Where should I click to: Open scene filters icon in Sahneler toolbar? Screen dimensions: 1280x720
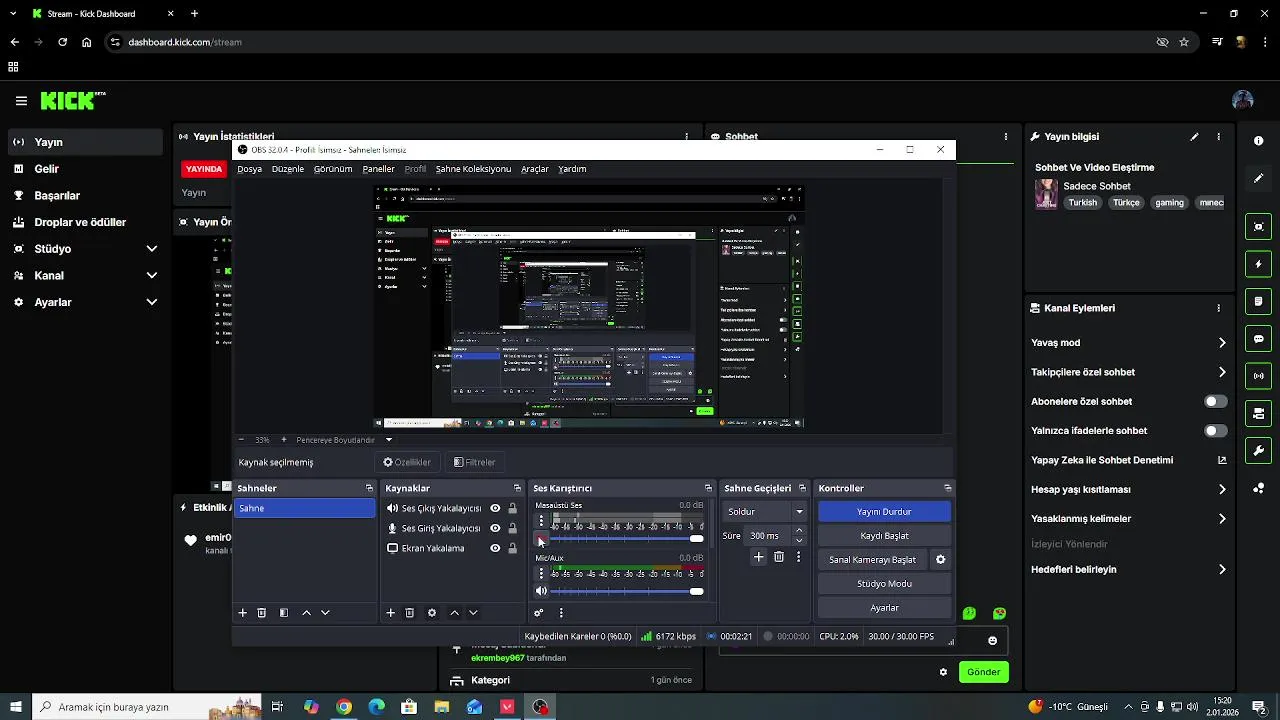coord(284,613)
